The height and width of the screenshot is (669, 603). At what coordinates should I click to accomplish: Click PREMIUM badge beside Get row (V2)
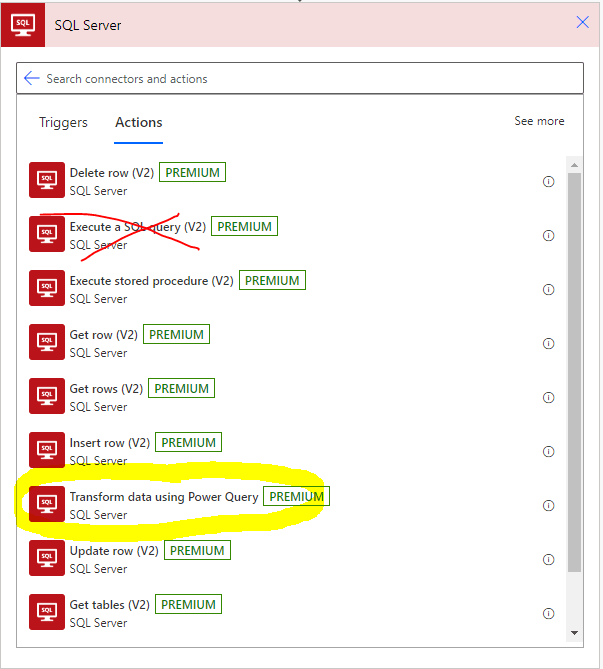tap(176, 334)
